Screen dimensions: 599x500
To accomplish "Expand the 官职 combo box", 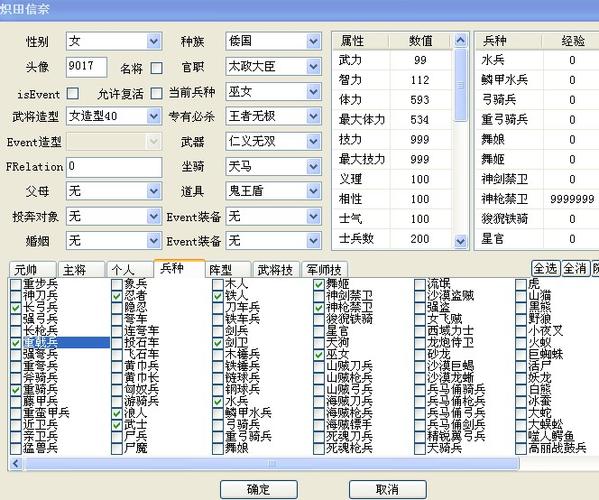I will [313, 67].
